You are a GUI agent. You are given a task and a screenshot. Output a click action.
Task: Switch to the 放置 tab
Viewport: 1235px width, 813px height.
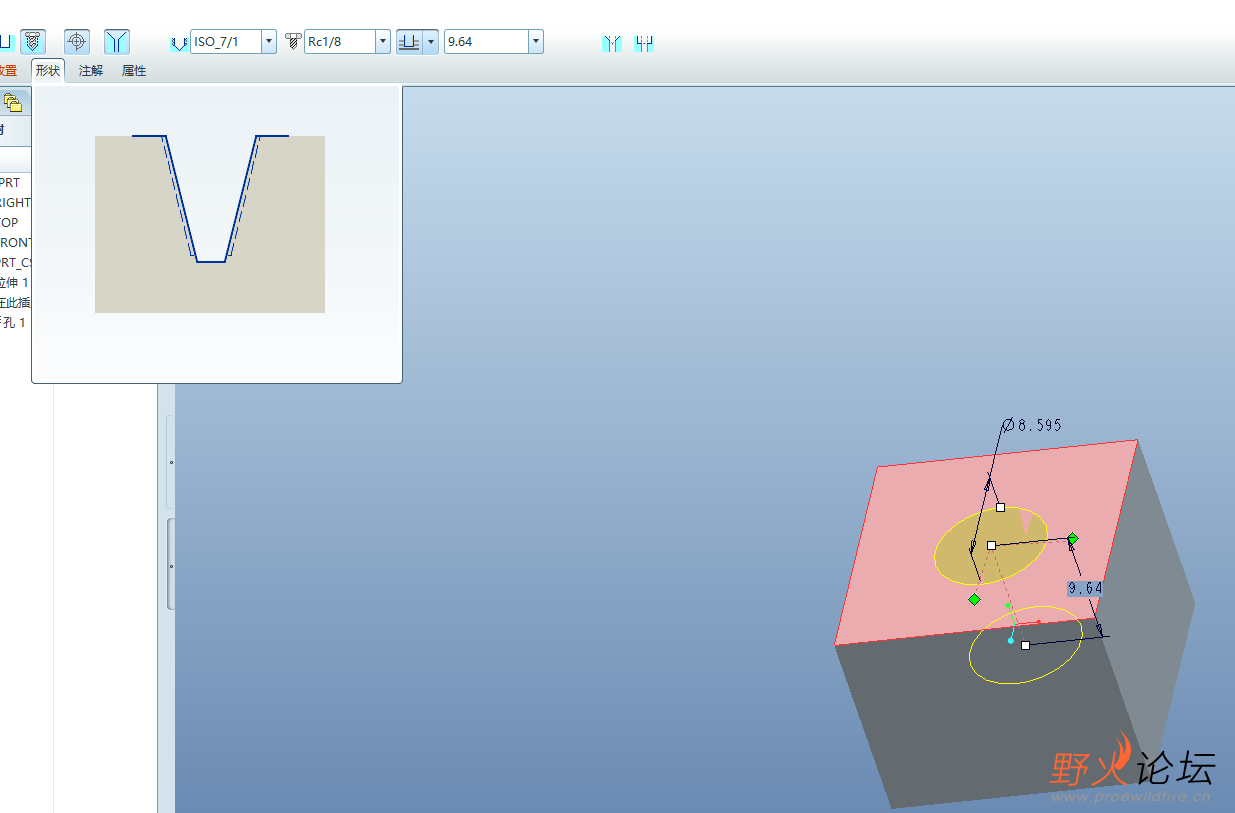[8, 71]
